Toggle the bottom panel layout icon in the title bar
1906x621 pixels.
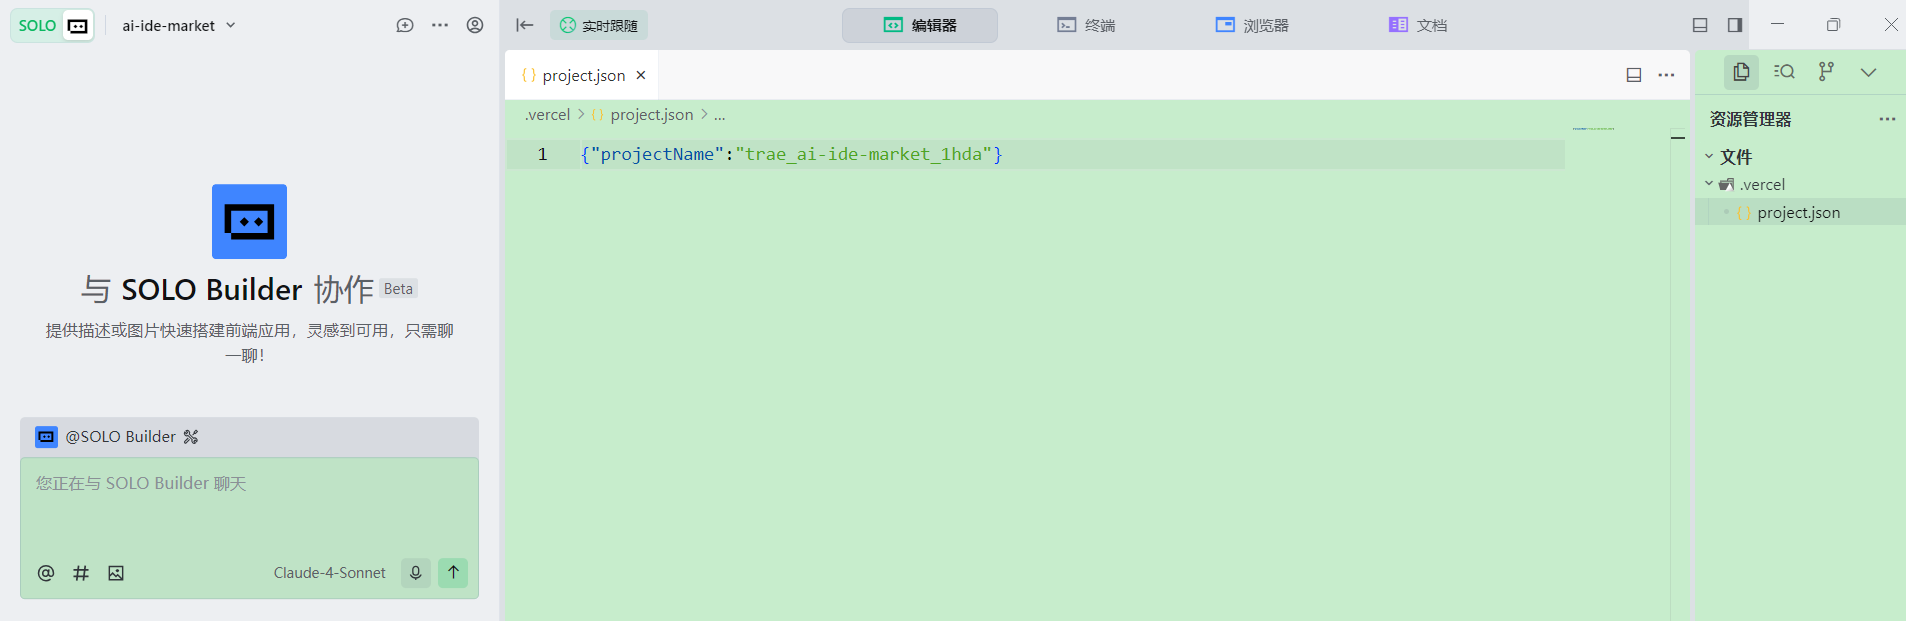click(1700, 25)
